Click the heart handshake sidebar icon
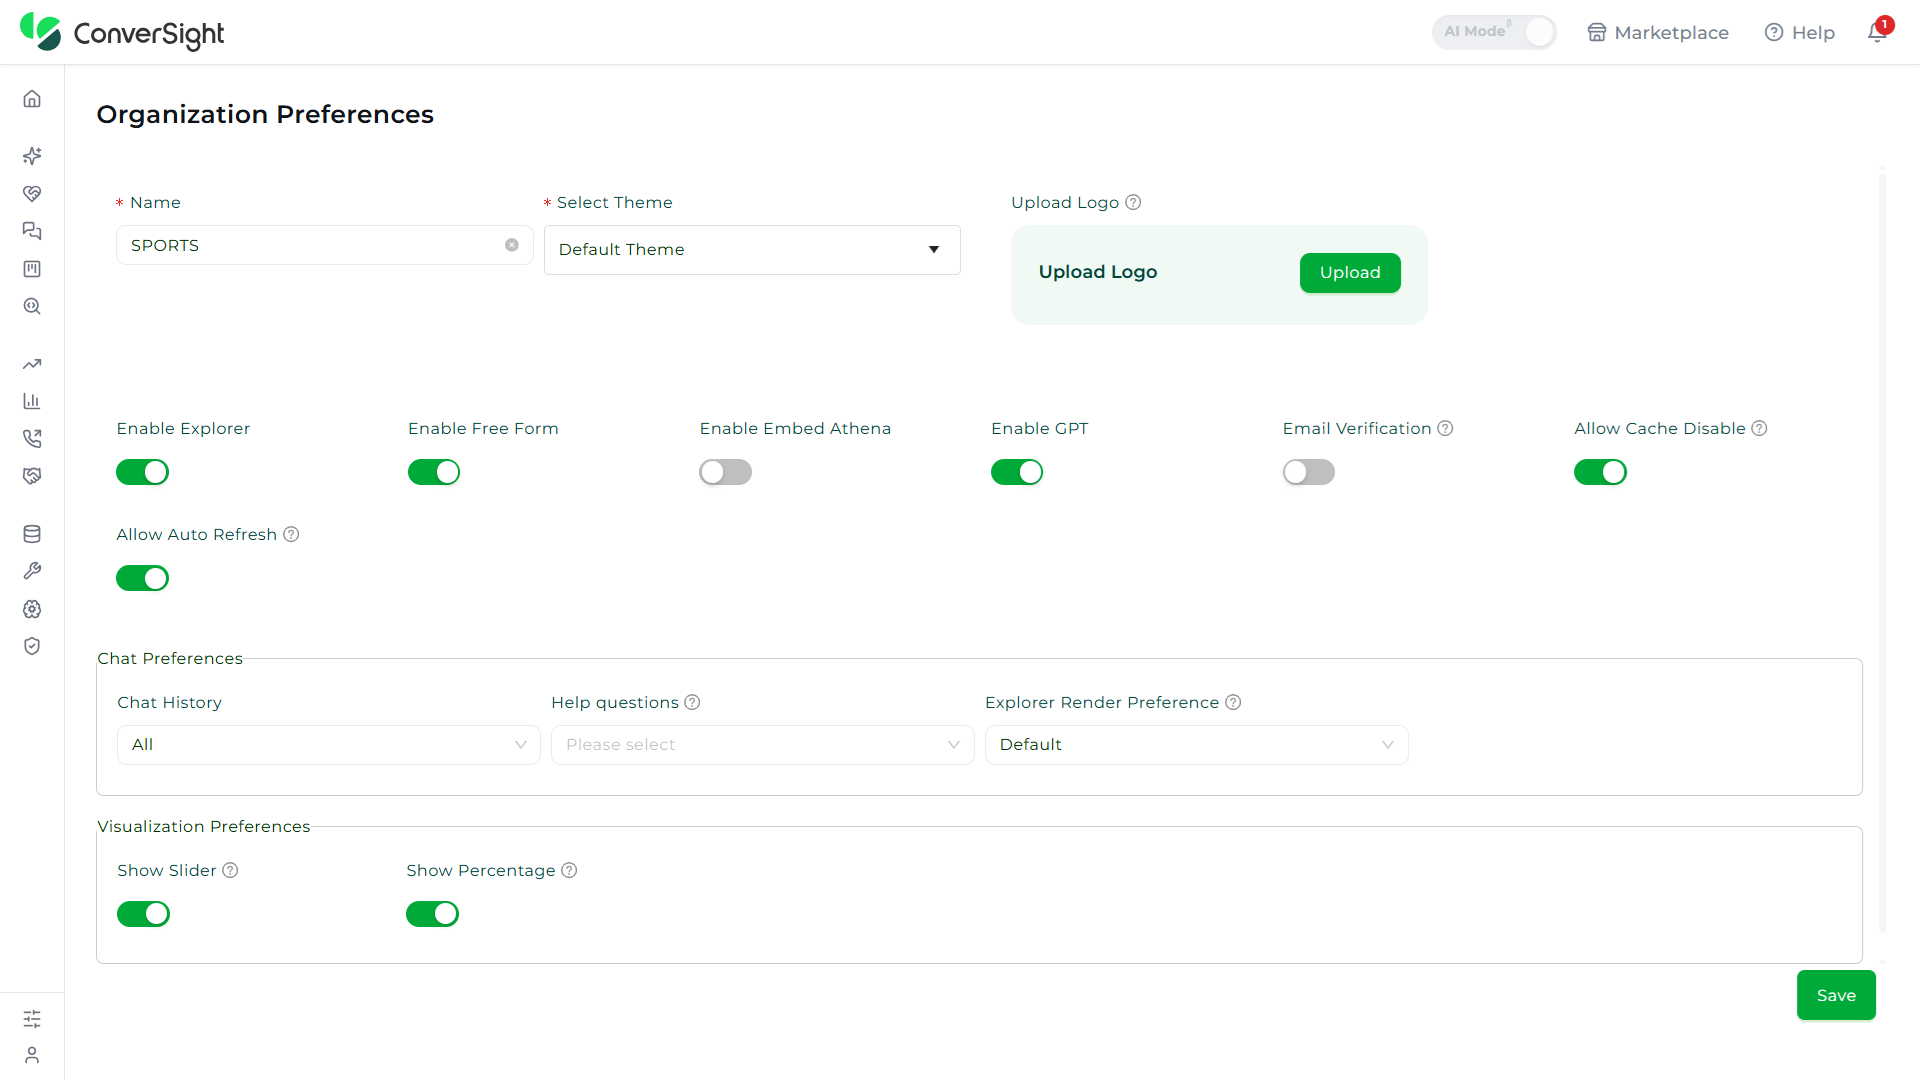Viewport: 1920px width, 1080px height. click(x=32, y=194)
